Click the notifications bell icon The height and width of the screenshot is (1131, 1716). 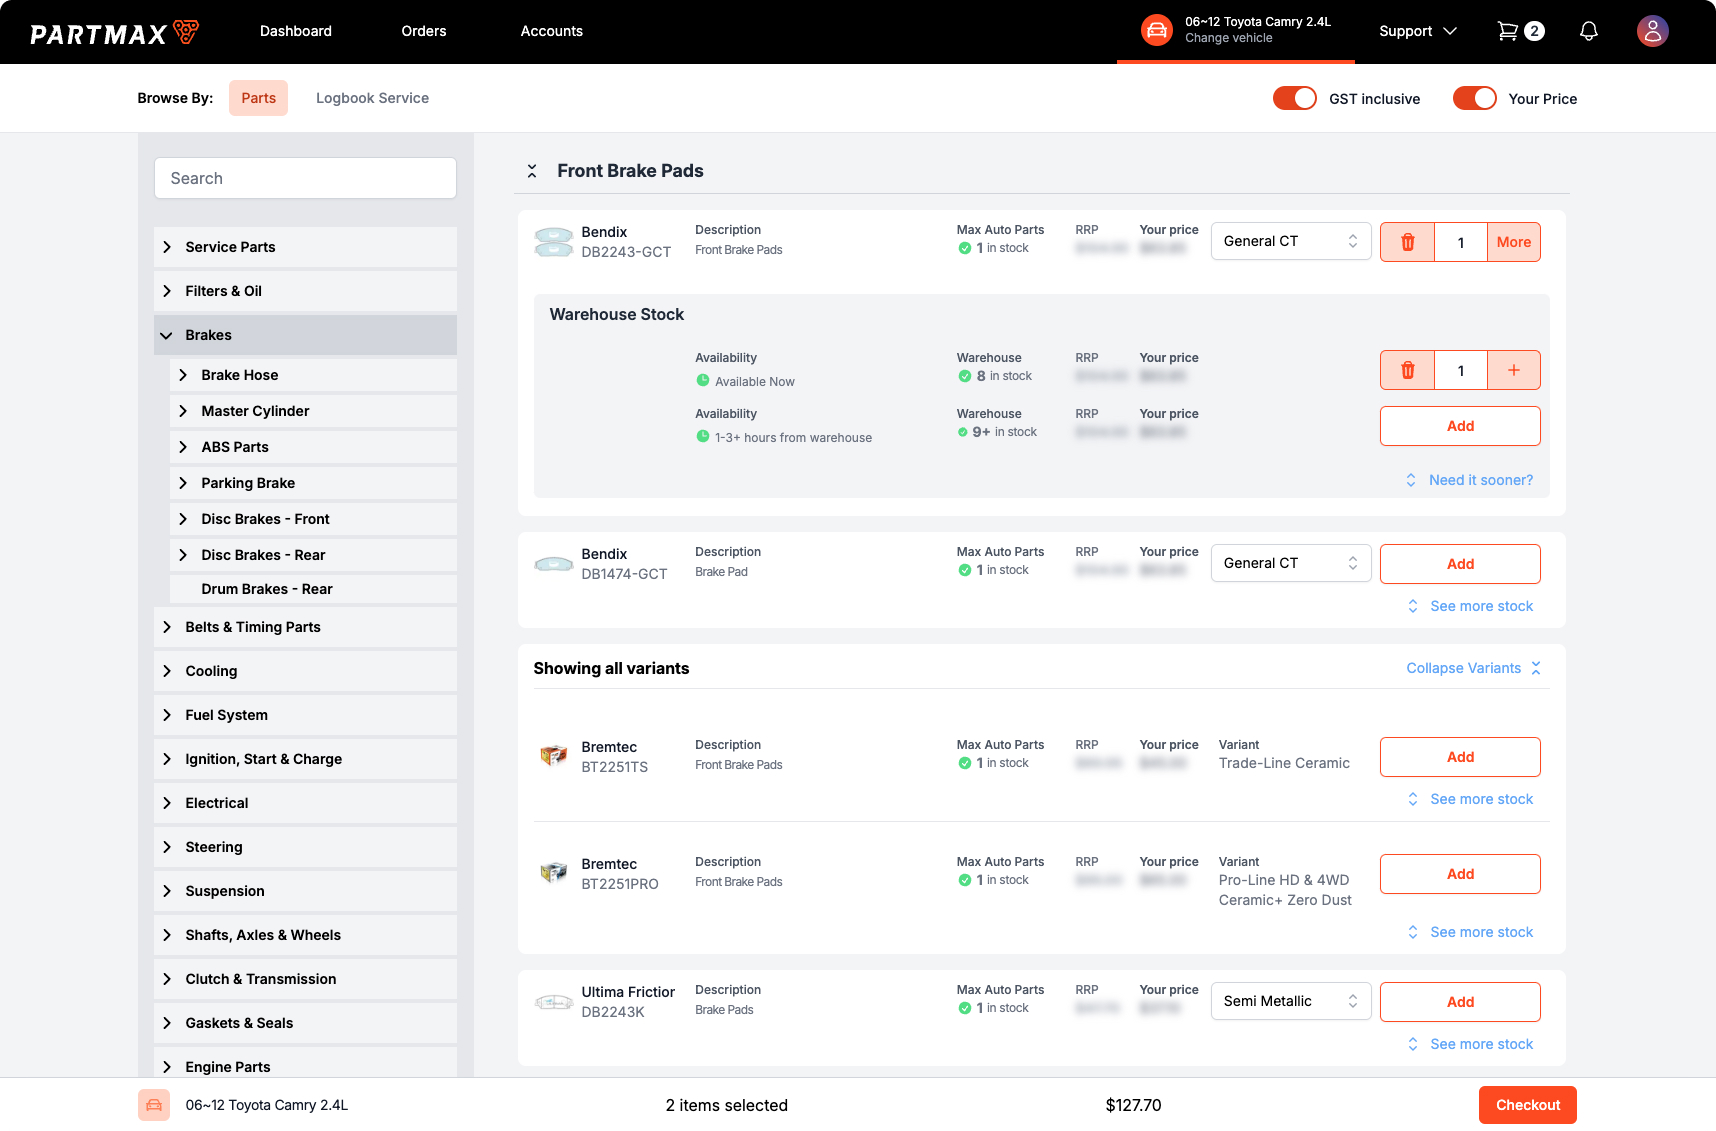tap(1589, 31)
